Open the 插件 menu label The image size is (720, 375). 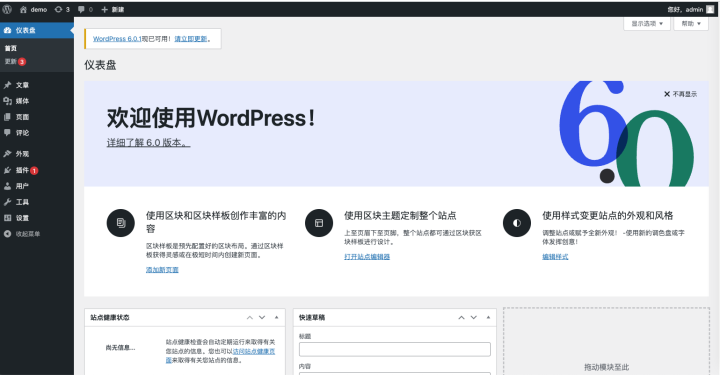(22, 170)
